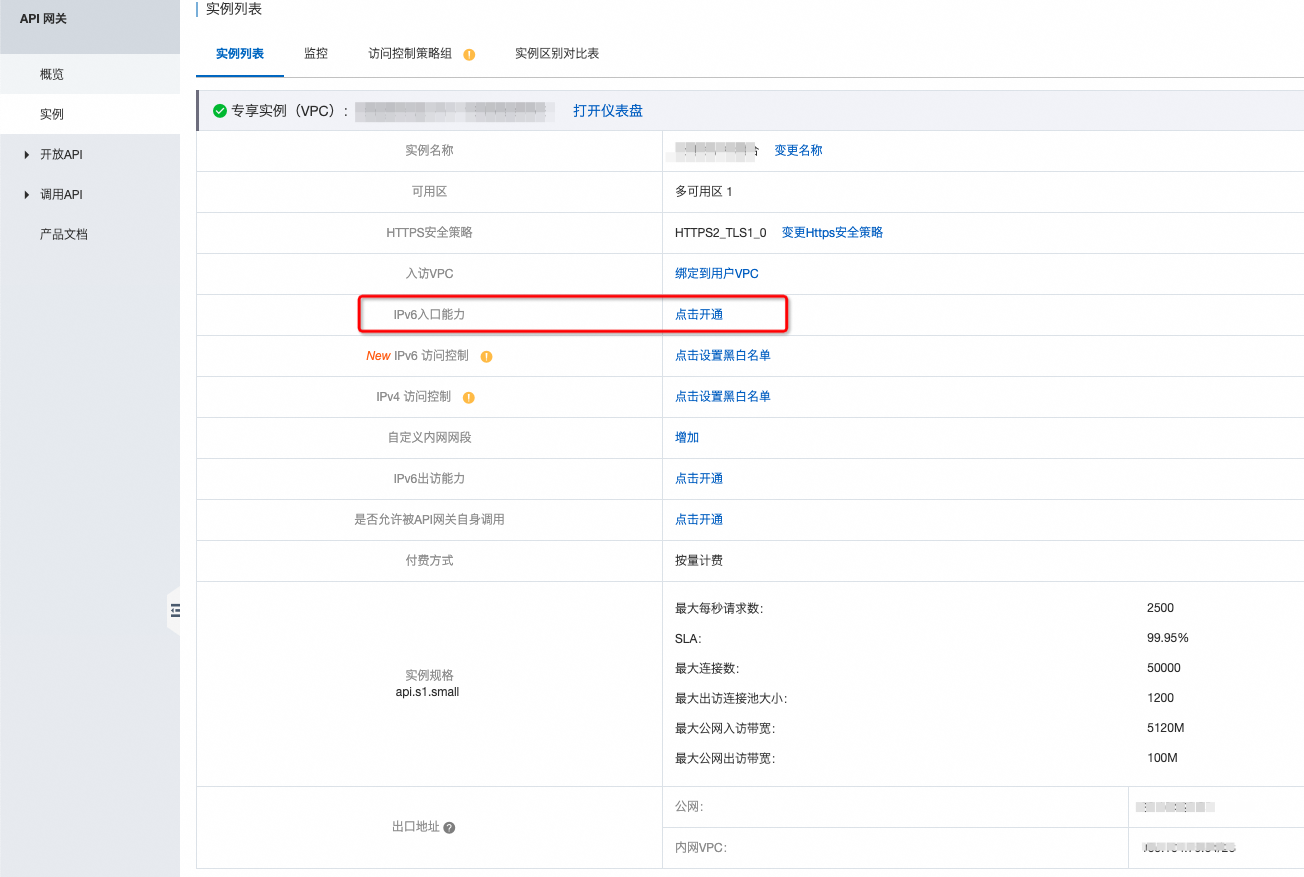The image size is (1304, 877).
Task: Click the 打开仪表盘 link
Action: [x=608, y=111]
